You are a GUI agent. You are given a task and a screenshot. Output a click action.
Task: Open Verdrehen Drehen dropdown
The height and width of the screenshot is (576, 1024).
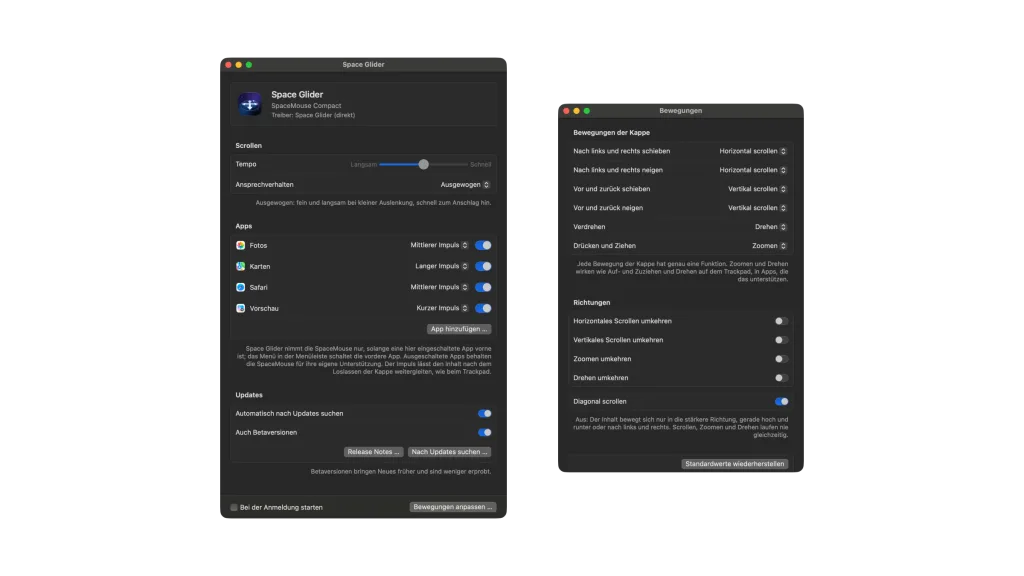(x=771, y=227)
